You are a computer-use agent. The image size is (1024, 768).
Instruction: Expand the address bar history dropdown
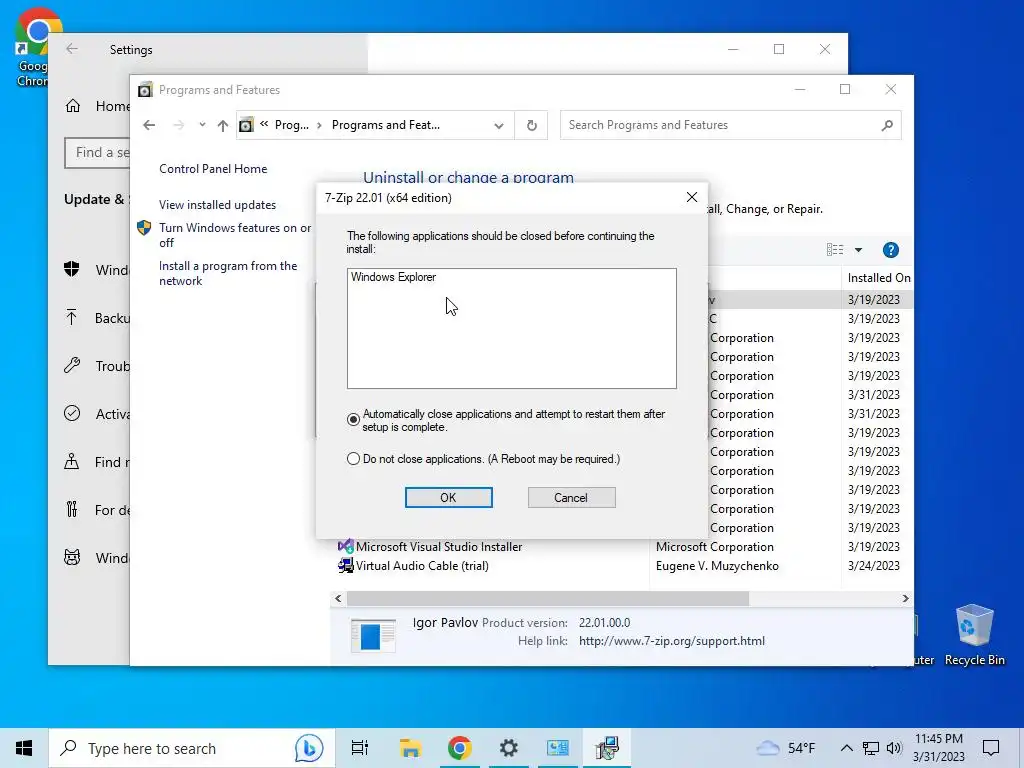point(499,125)
